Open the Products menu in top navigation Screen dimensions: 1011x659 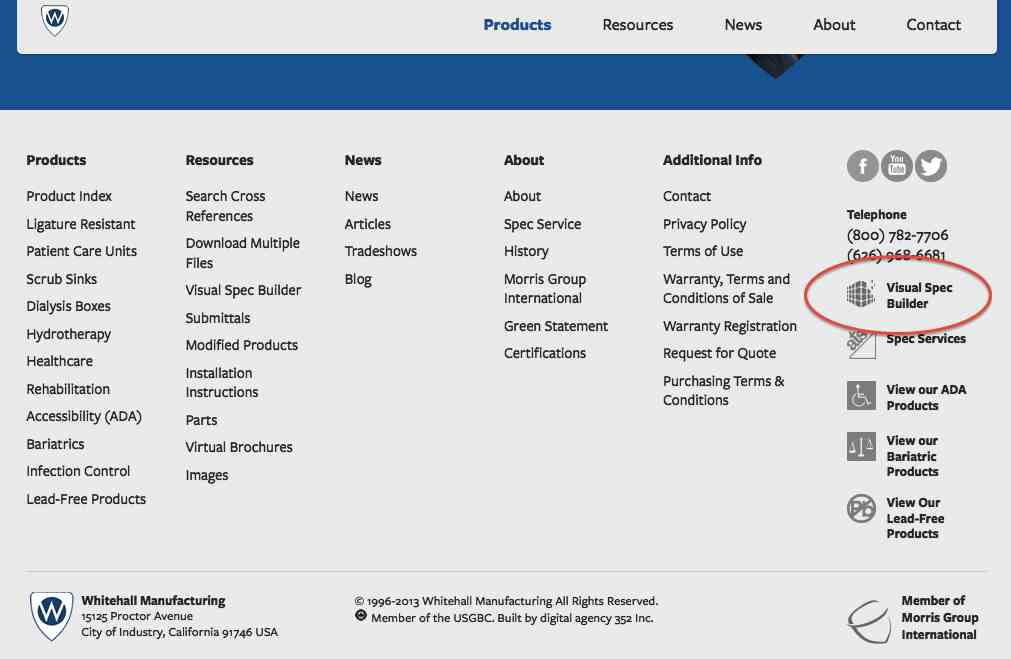(517, 25)
